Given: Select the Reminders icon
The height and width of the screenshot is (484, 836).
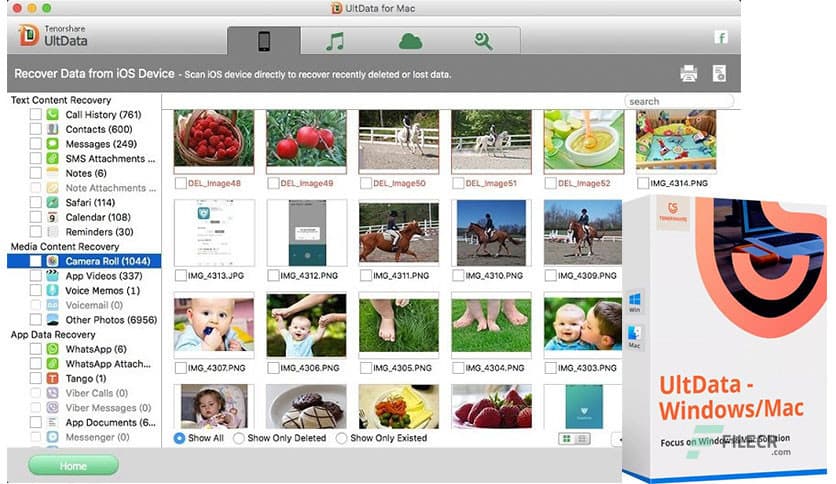Looking at the screenshot, I should (x=52, y=231).
